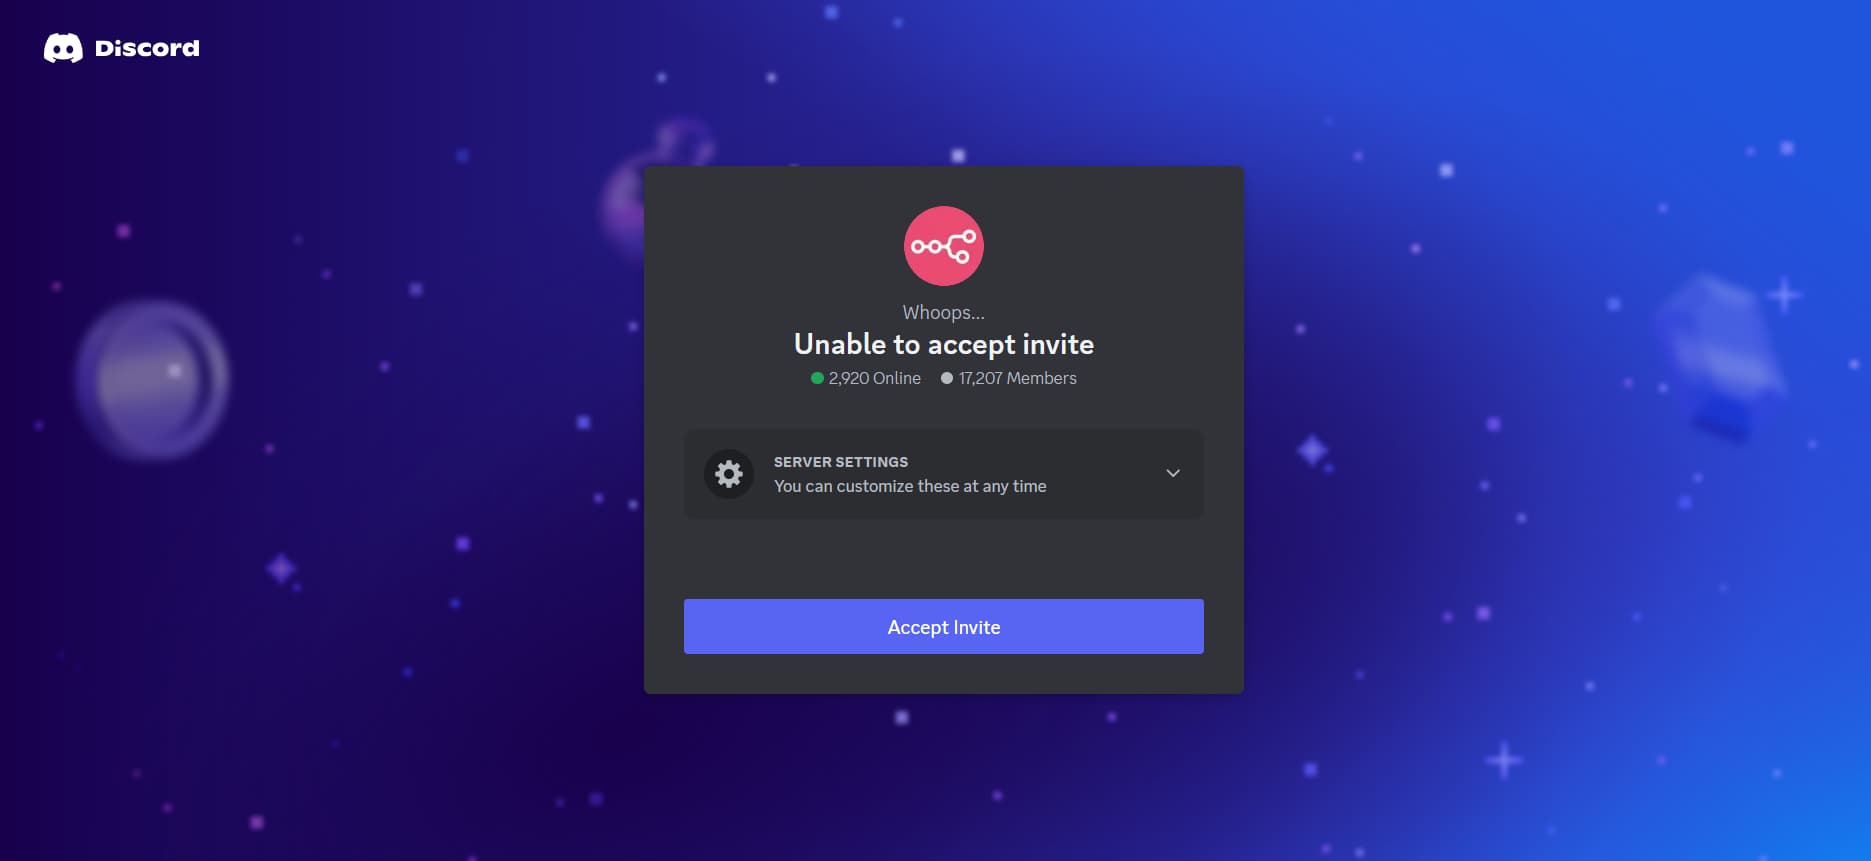Click the Discord wordmark text
1871x861 pixels.
(x=147, y=48)
